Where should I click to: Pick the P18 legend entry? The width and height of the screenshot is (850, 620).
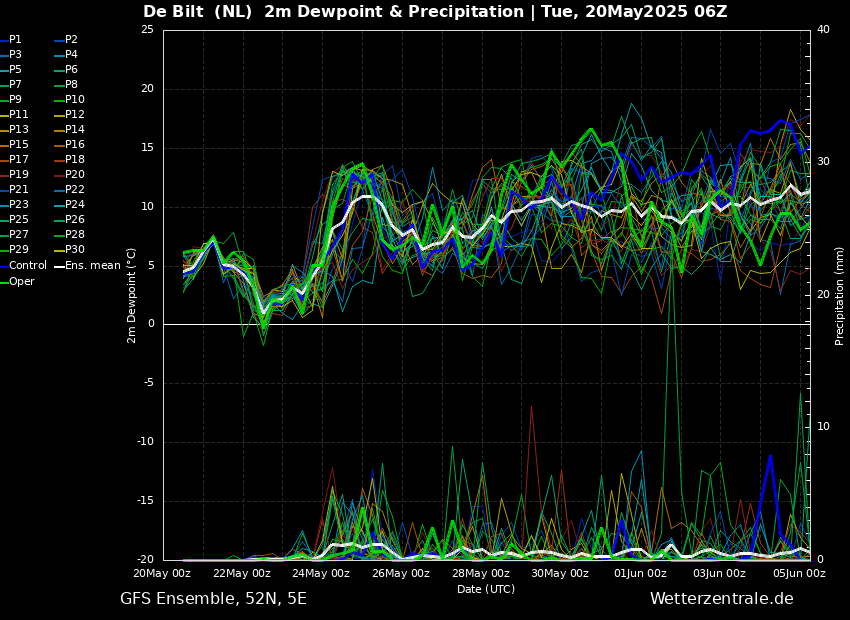(70, 159)
